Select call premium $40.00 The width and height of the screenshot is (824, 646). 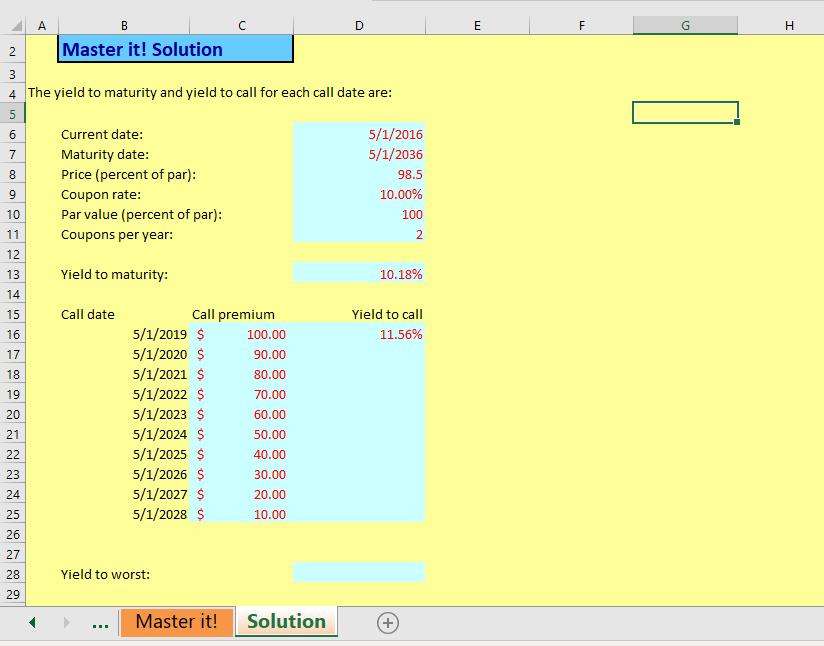click(242, 454)
